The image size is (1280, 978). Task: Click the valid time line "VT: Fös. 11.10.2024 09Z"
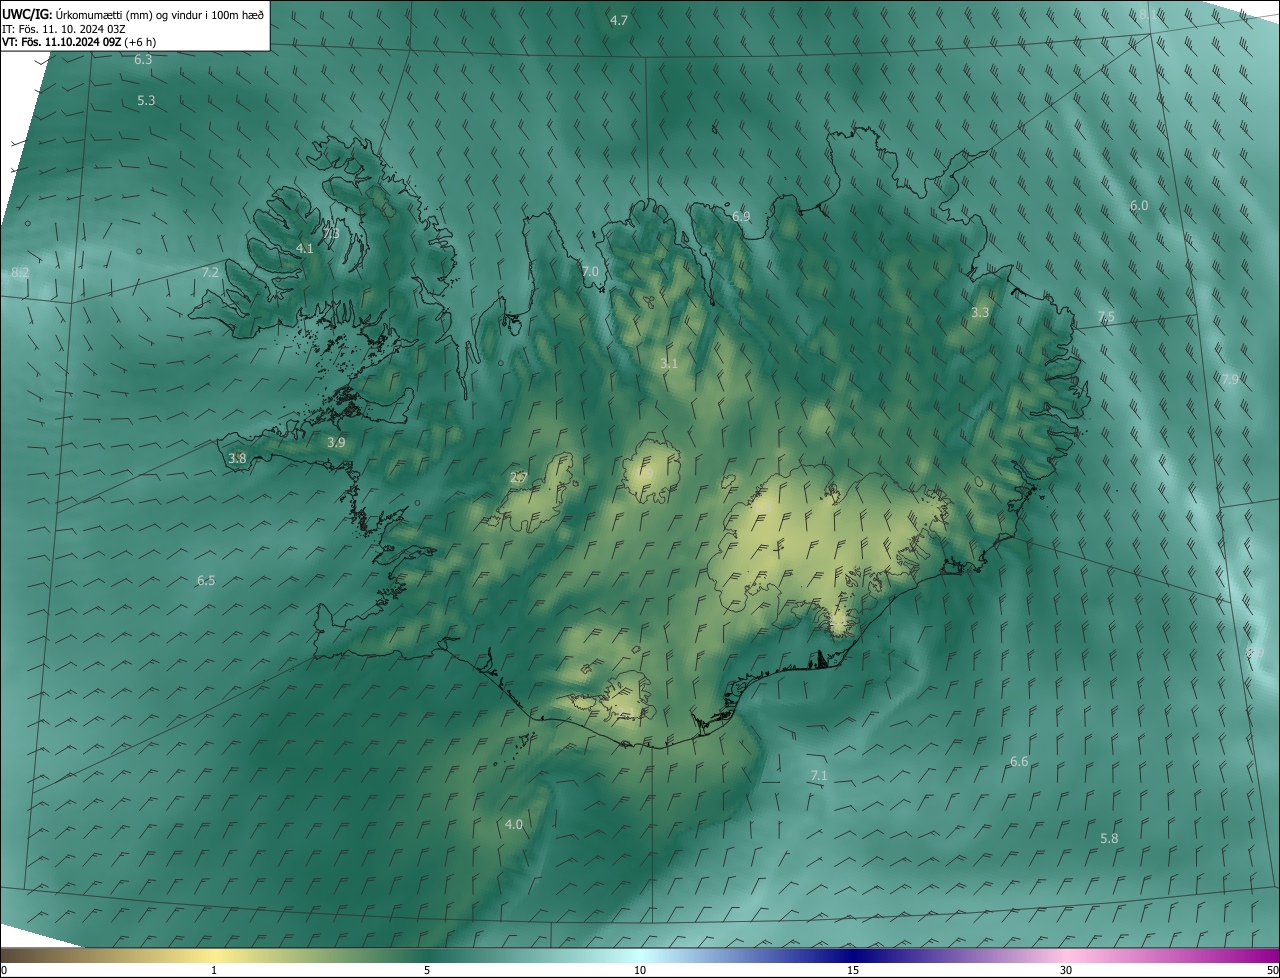pos(61,42)
